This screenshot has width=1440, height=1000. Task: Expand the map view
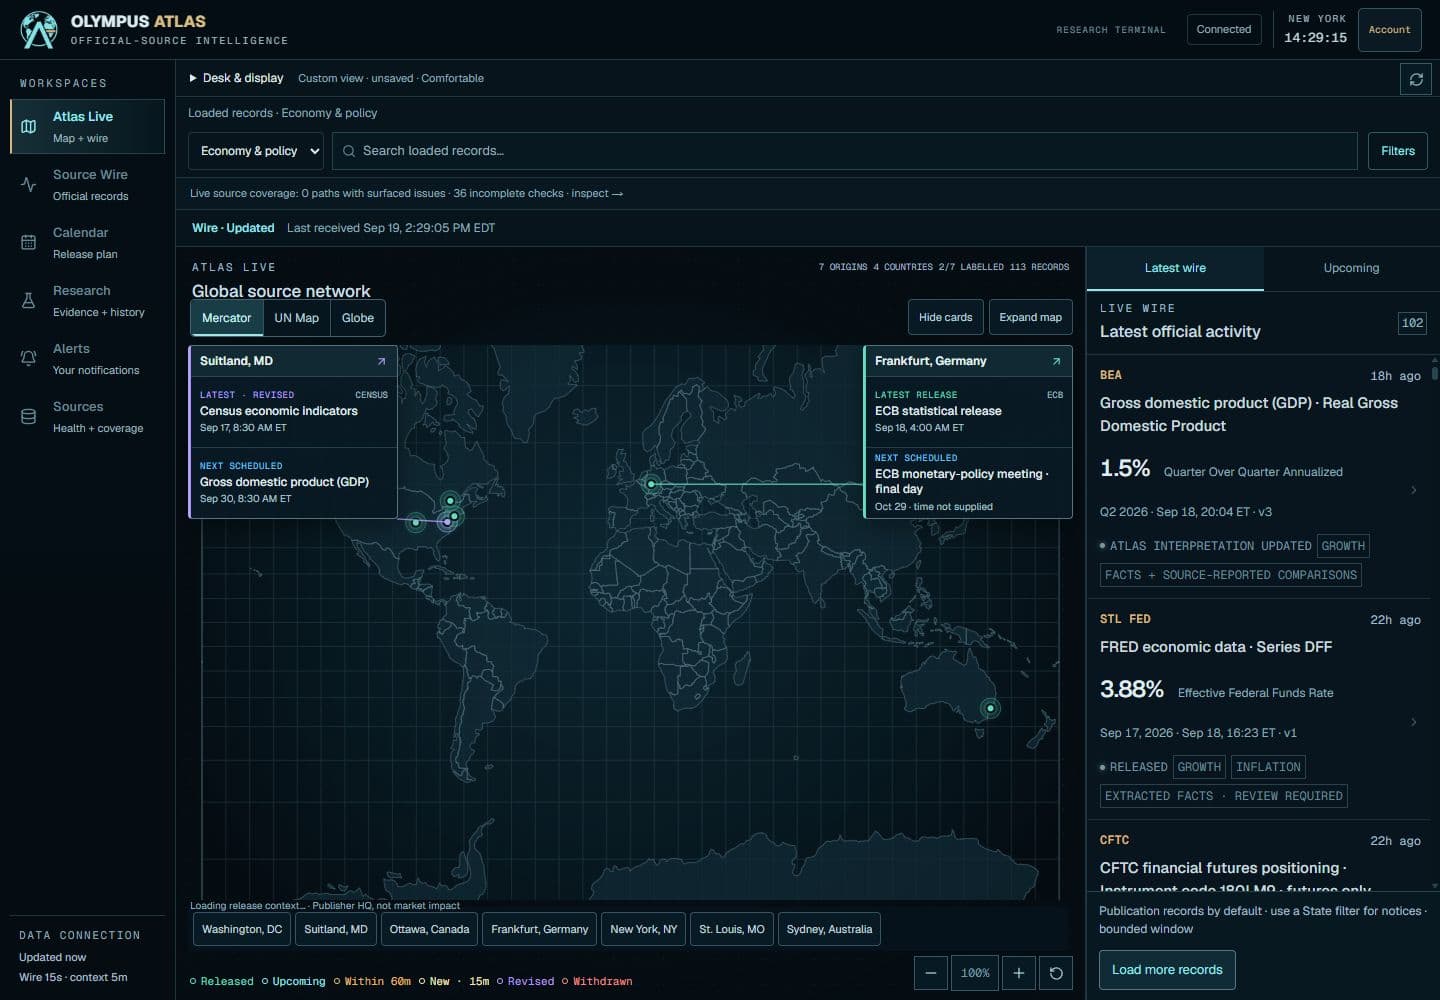(1030, 317)
